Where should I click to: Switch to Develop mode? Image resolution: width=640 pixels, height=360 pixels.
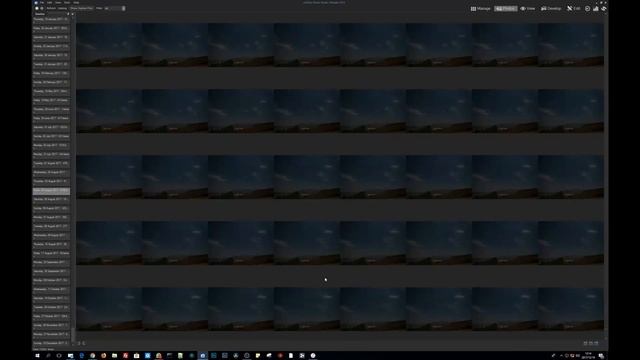(x=551, y=8)
